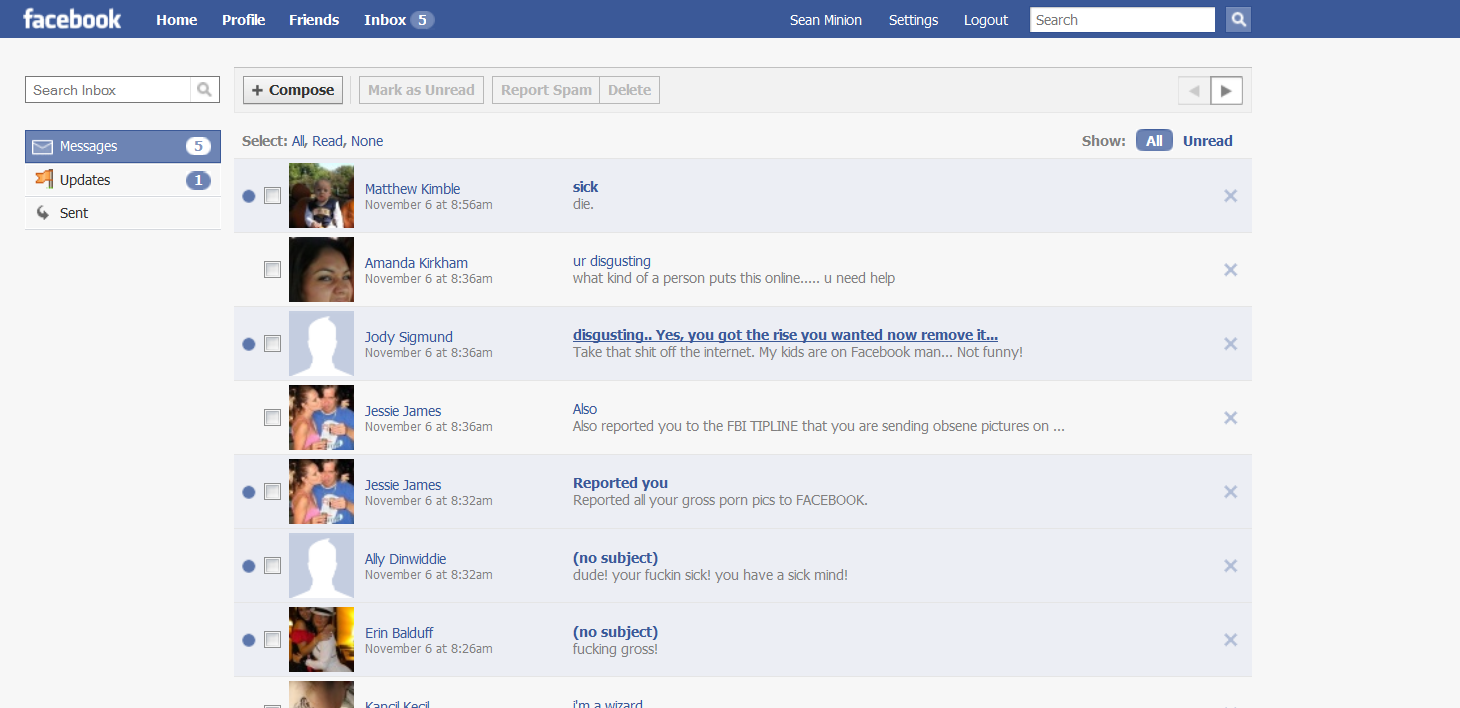Screen dimensions: 1460x708
Task: Delete Ally Dinwiddie message with X
Action: pos(1231,566)
